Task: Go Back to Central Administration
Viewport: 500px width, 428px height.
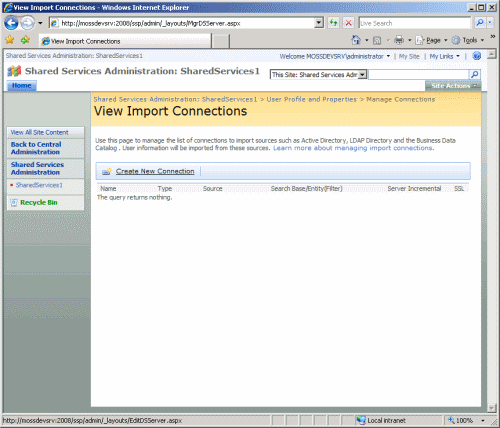Action: pos(36,148)
